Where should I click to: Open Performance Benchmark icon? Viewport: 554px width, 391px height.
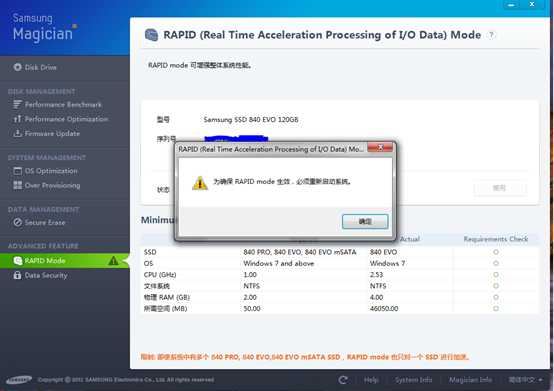[17, 105]
